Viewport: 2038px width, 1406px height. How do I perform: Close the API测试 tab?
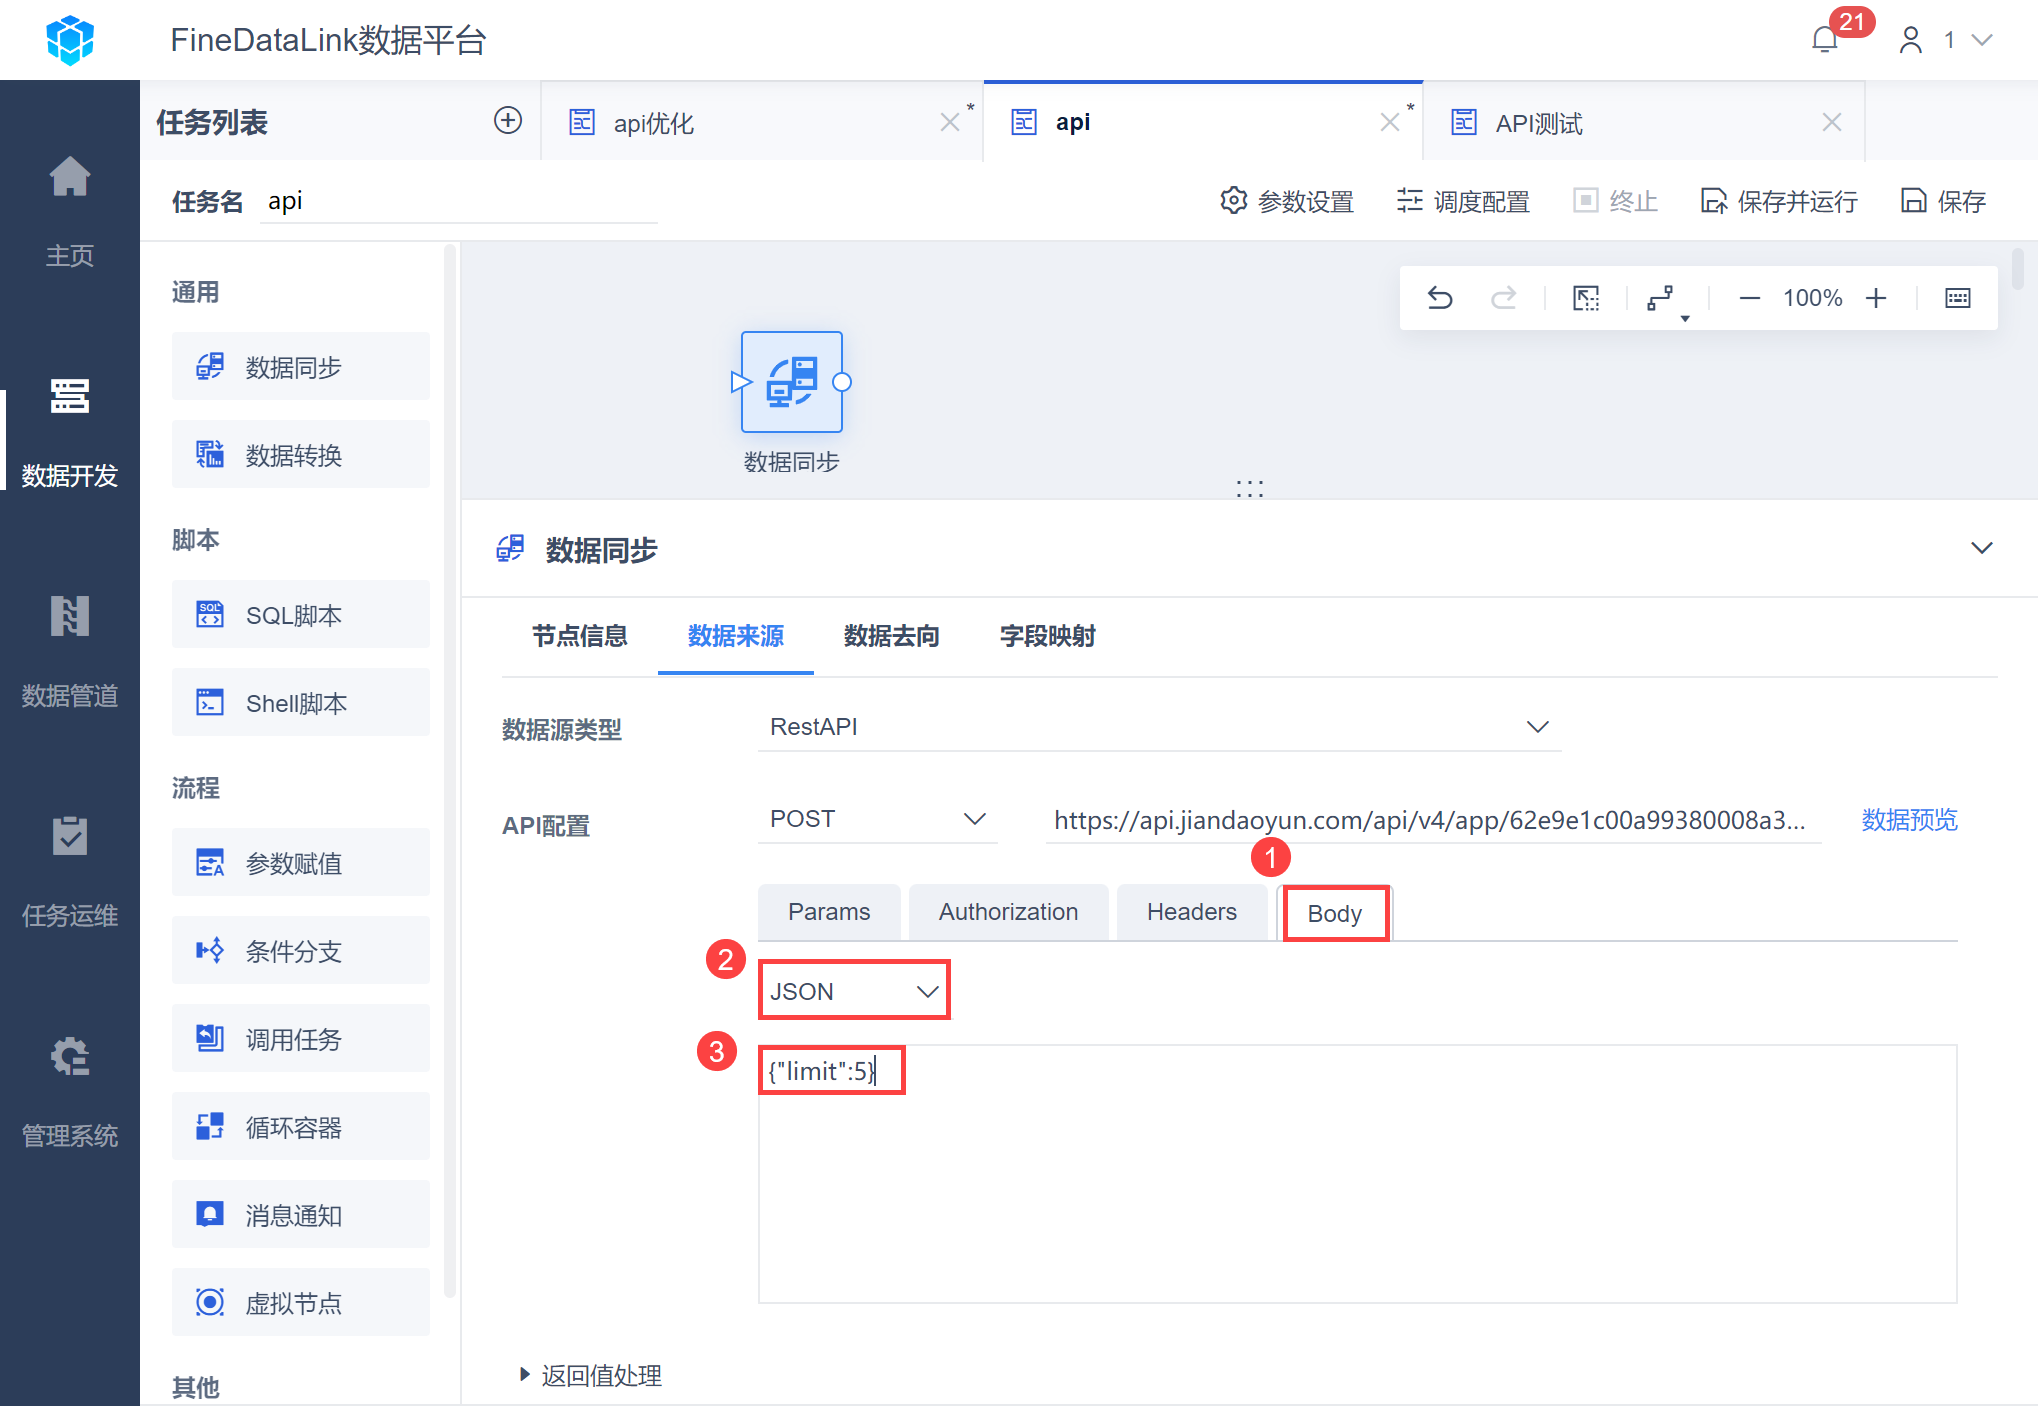point(1831,122)
